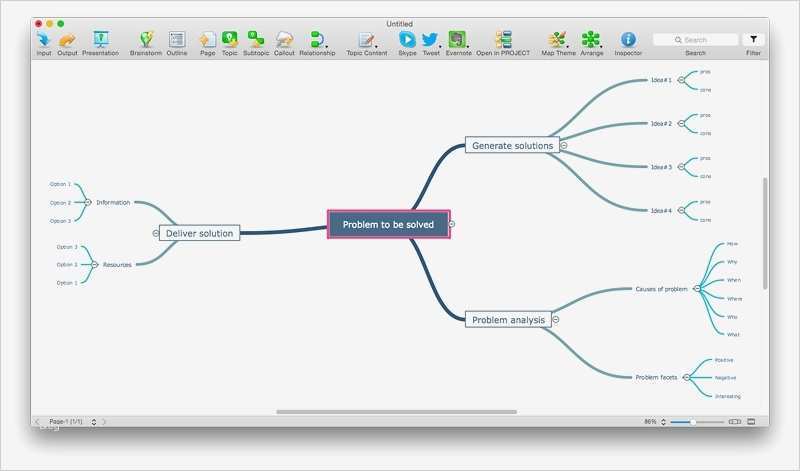This screenshot has height=471, width=800.
Task: Click the Output toolbar icon
Action: pos(67,39)
